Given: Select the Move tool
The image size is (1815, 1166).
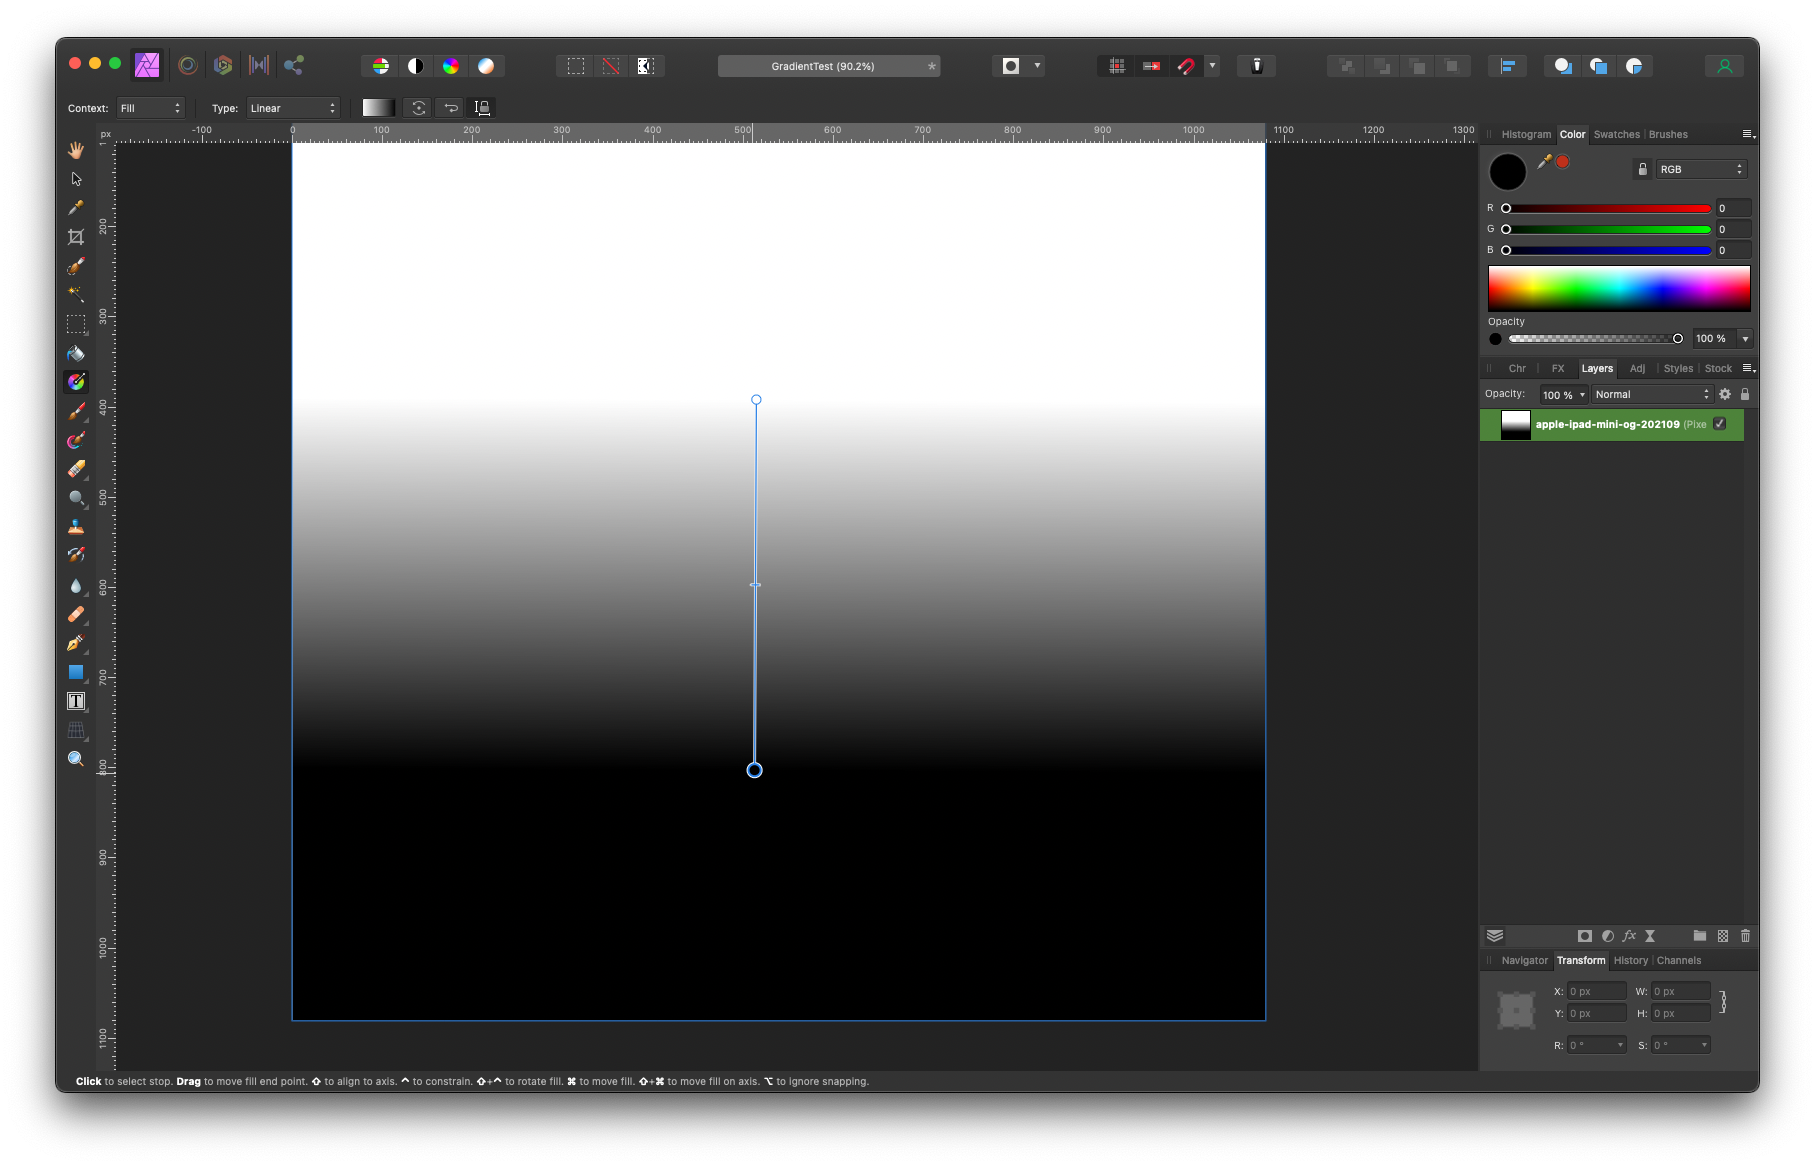Looking at the screenshot, I should (x=76, y=178).
